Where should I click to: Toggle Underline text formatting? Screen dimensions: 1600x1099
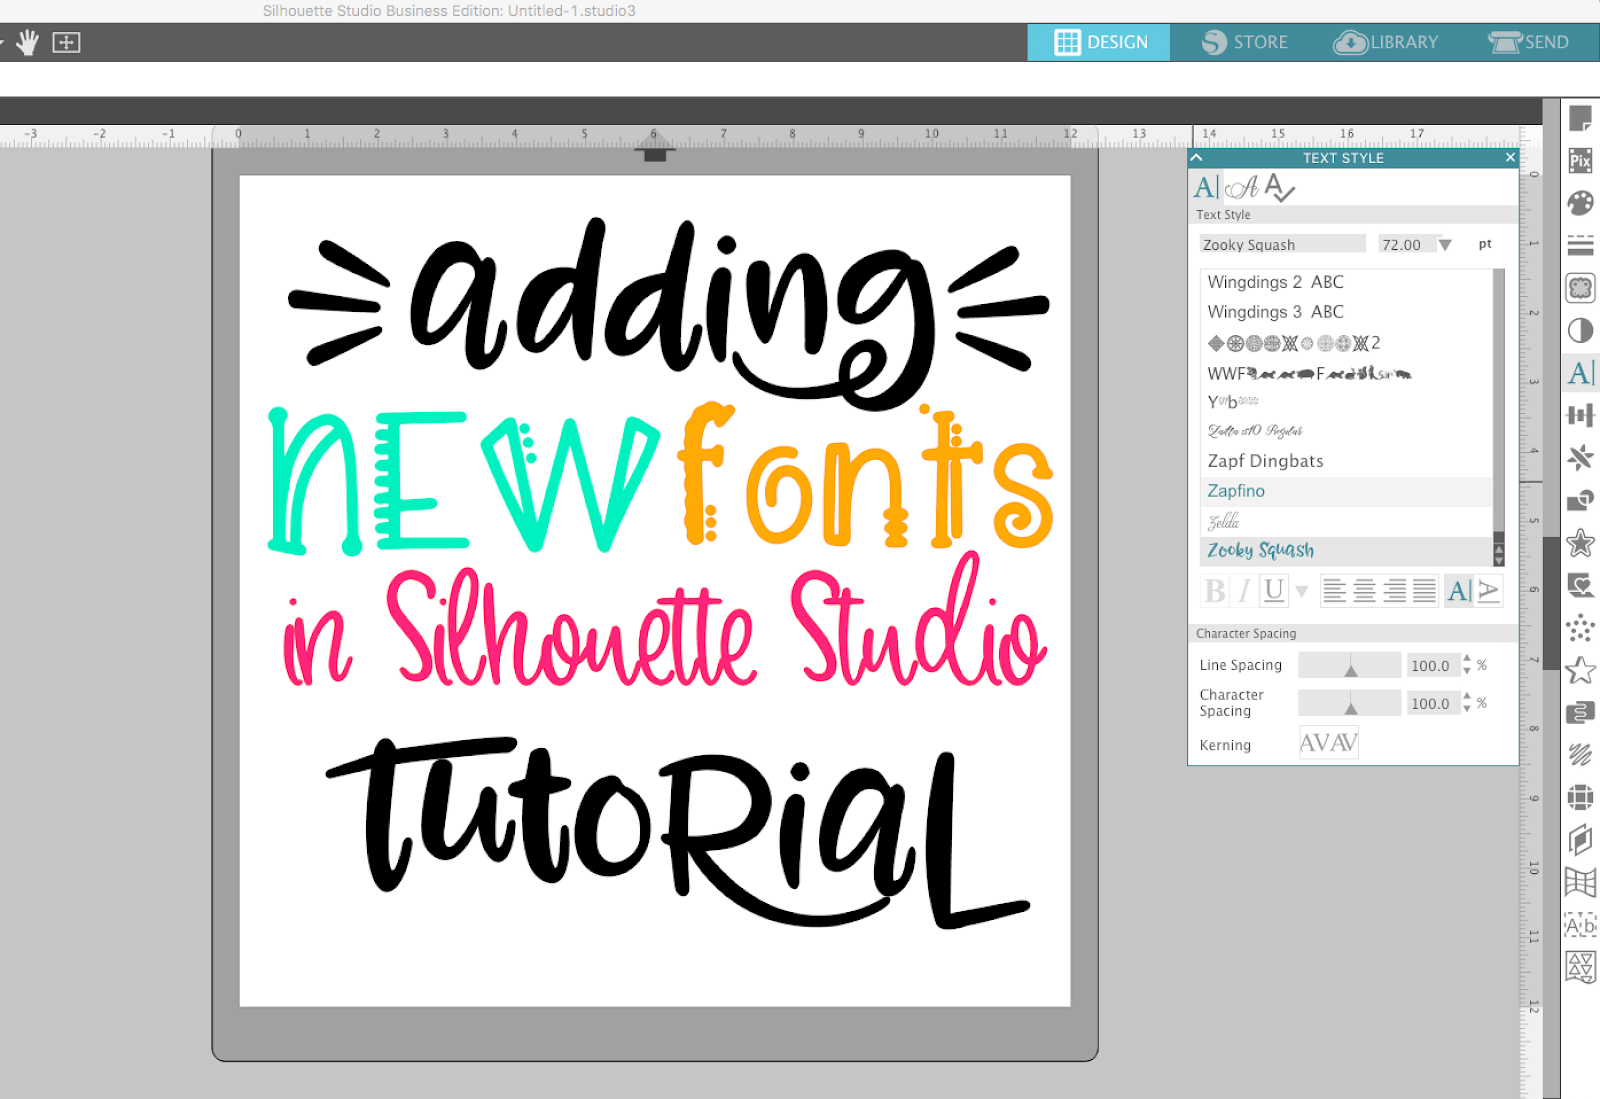pyautogui.click(x=1273, y=591)
